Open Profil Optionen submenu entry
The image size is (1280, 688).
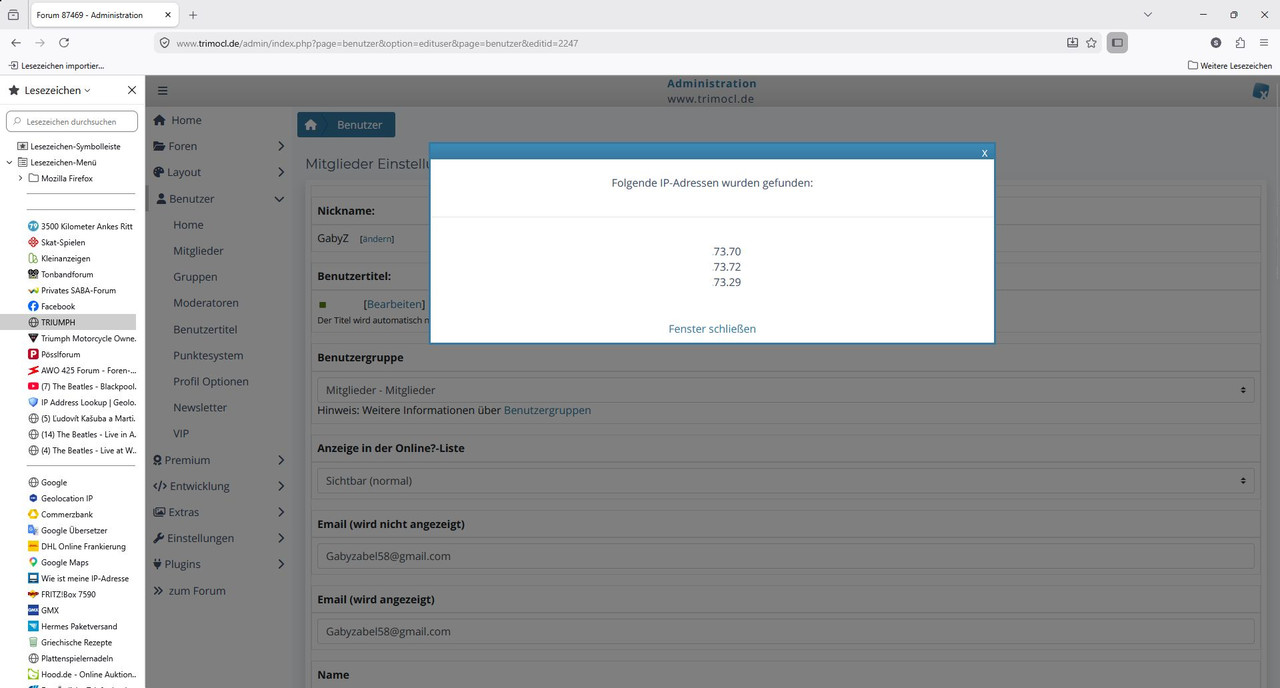click(x=211, y=381)
